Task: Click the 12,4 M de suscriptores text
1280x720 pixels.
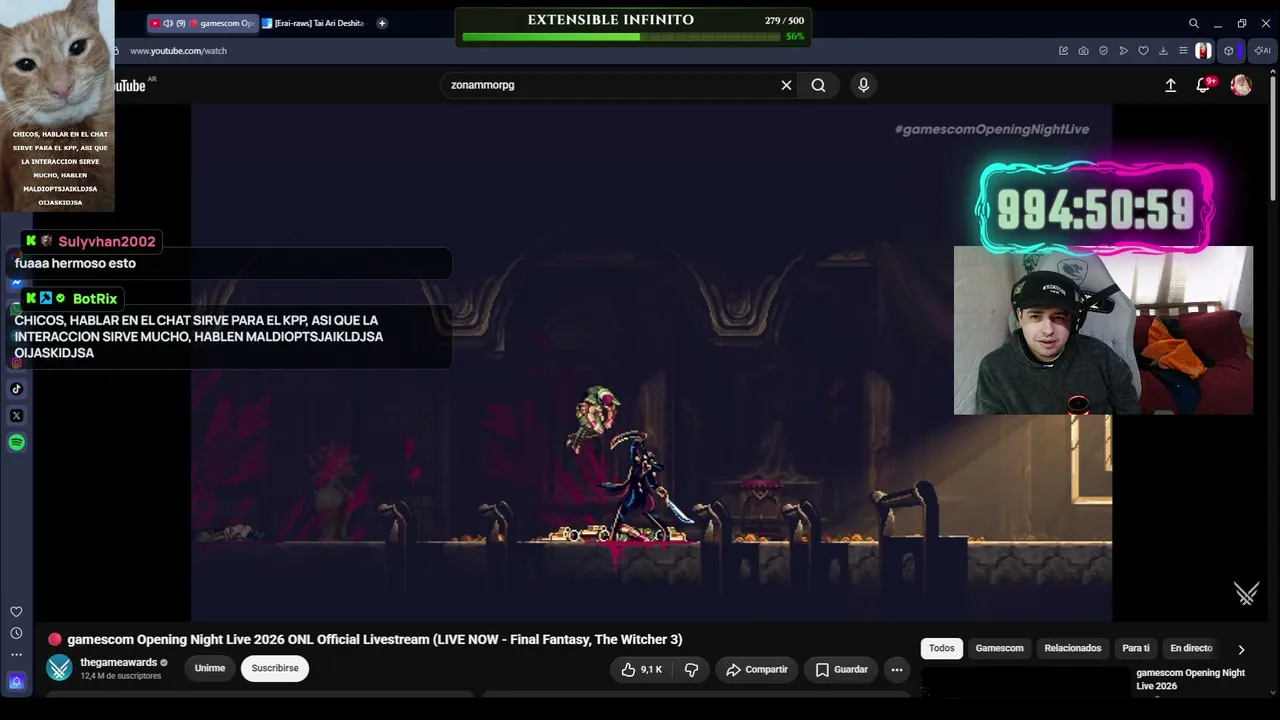Action: coord(120,677)
